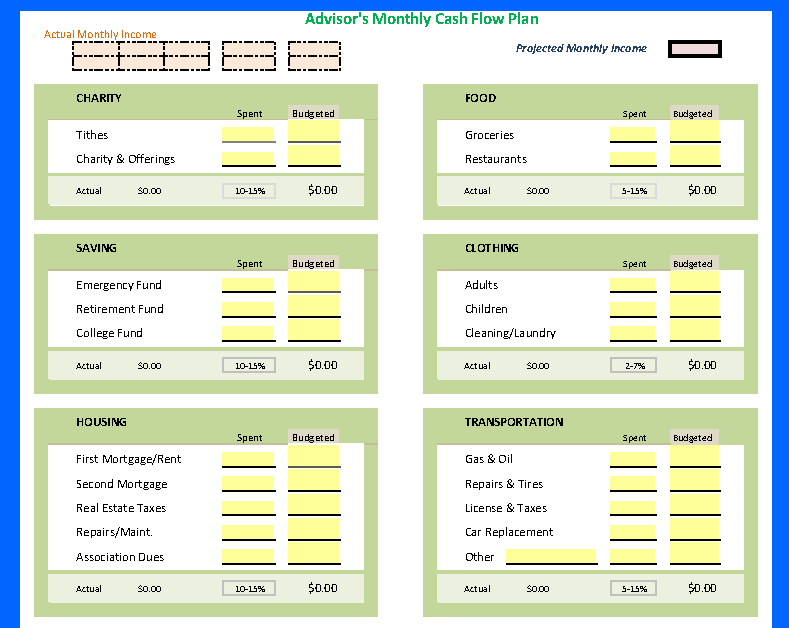Select the Tithes Budgeted cell
This screenshot has width=789, height=628.
(x=314, y=131)
